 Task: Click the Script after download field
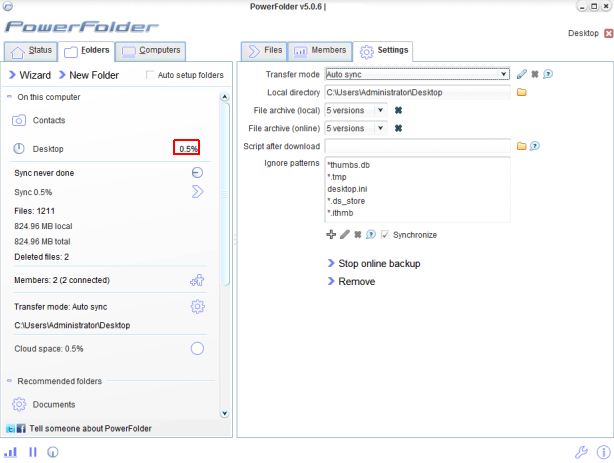[417, 146]
